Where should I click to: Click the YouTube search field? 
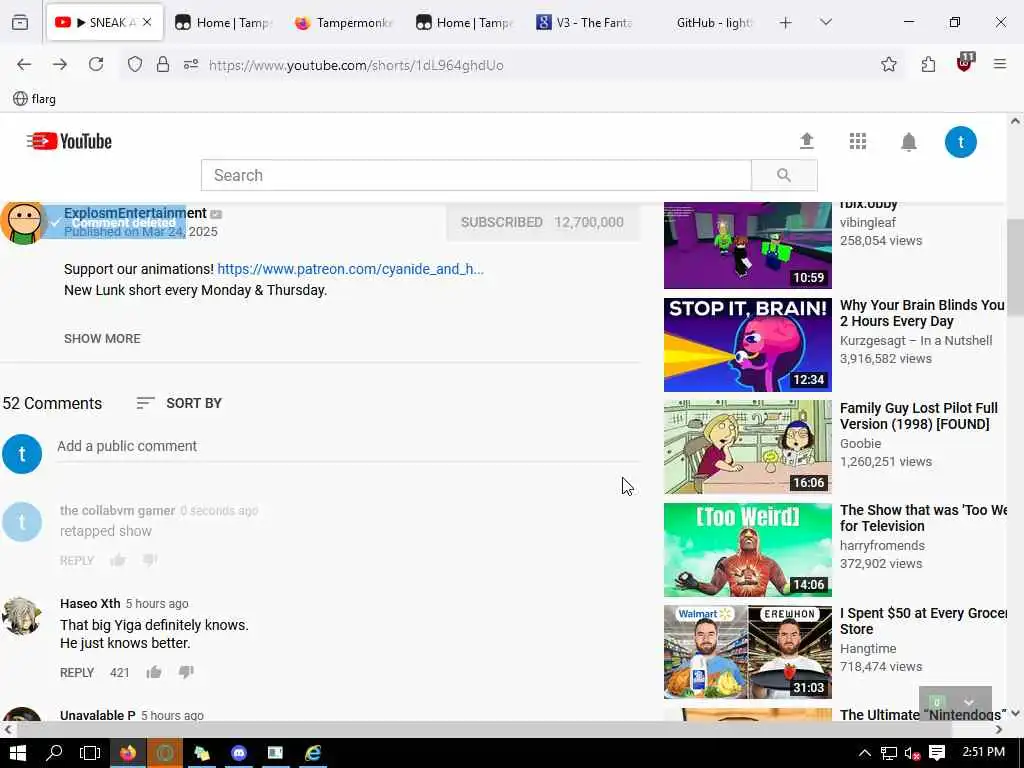476,175
